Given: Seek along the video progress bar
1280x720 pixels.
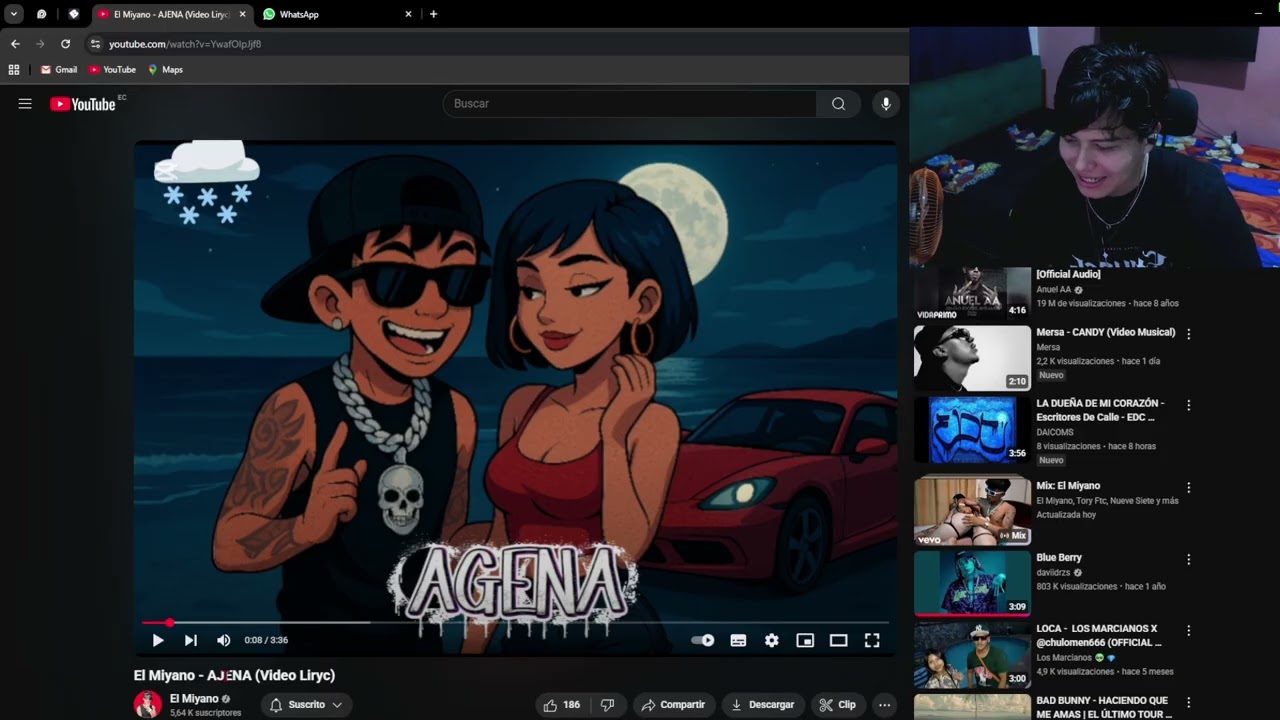Looking at the screenshot, I should (515, 622).
